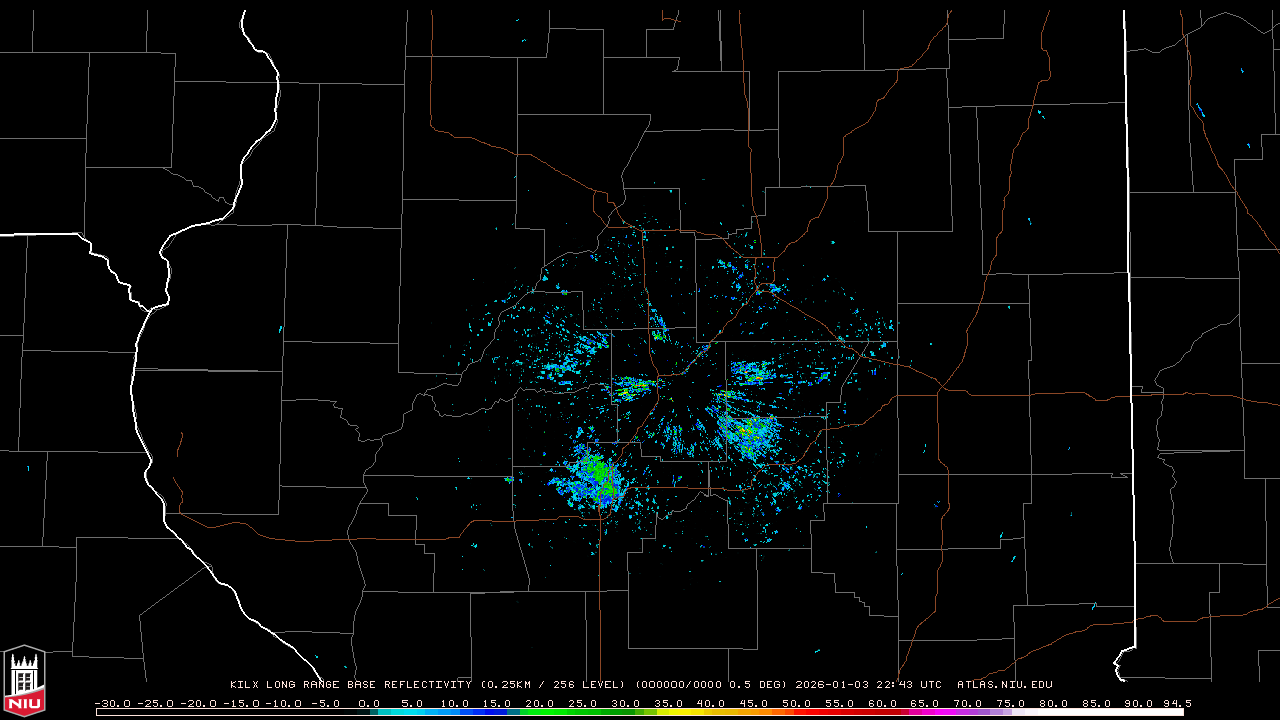
Task: Click the "50.0" scale label
Action: (796, 703)
